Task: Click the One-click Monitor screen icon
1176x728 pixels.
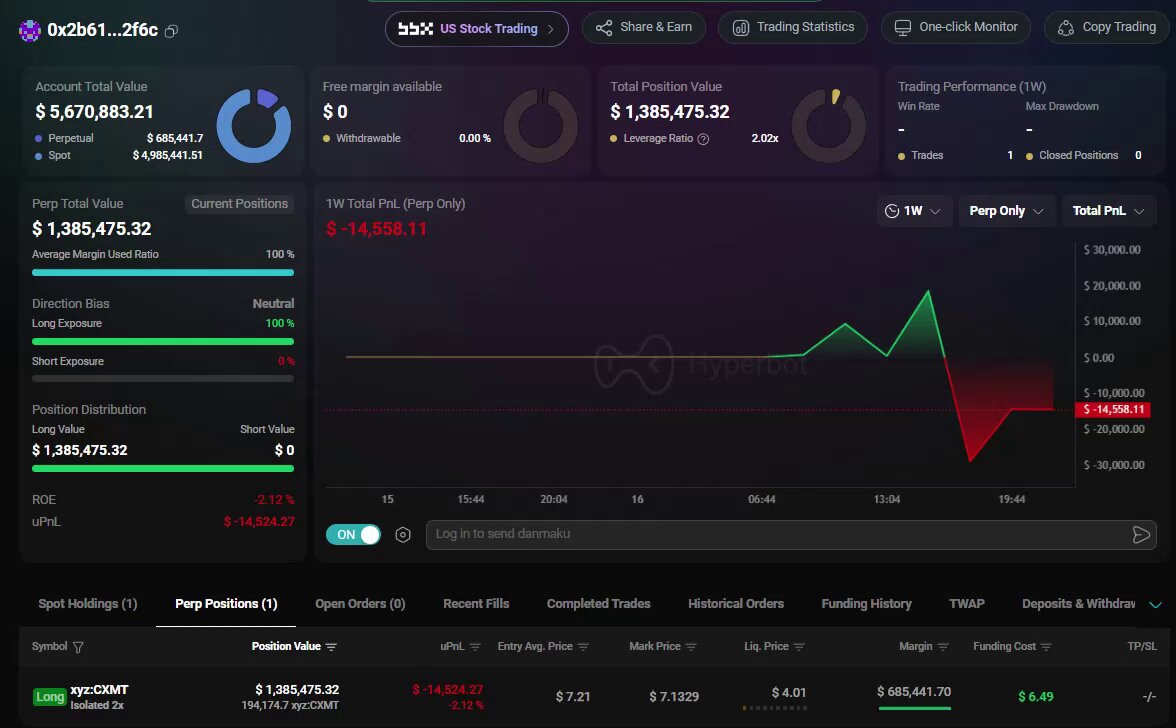Action: (x=903, y=28)
